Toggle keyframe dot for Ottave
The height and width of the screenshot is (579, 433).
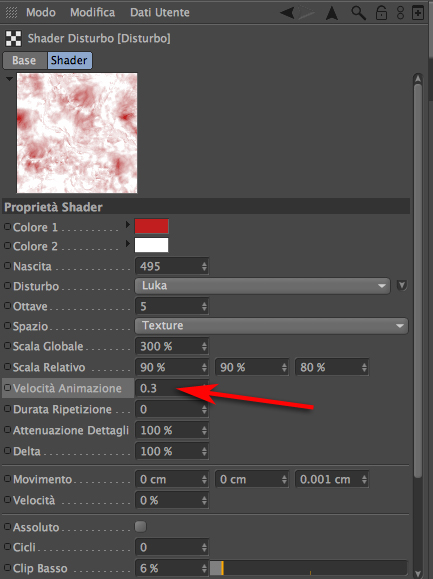pos(7,305)
